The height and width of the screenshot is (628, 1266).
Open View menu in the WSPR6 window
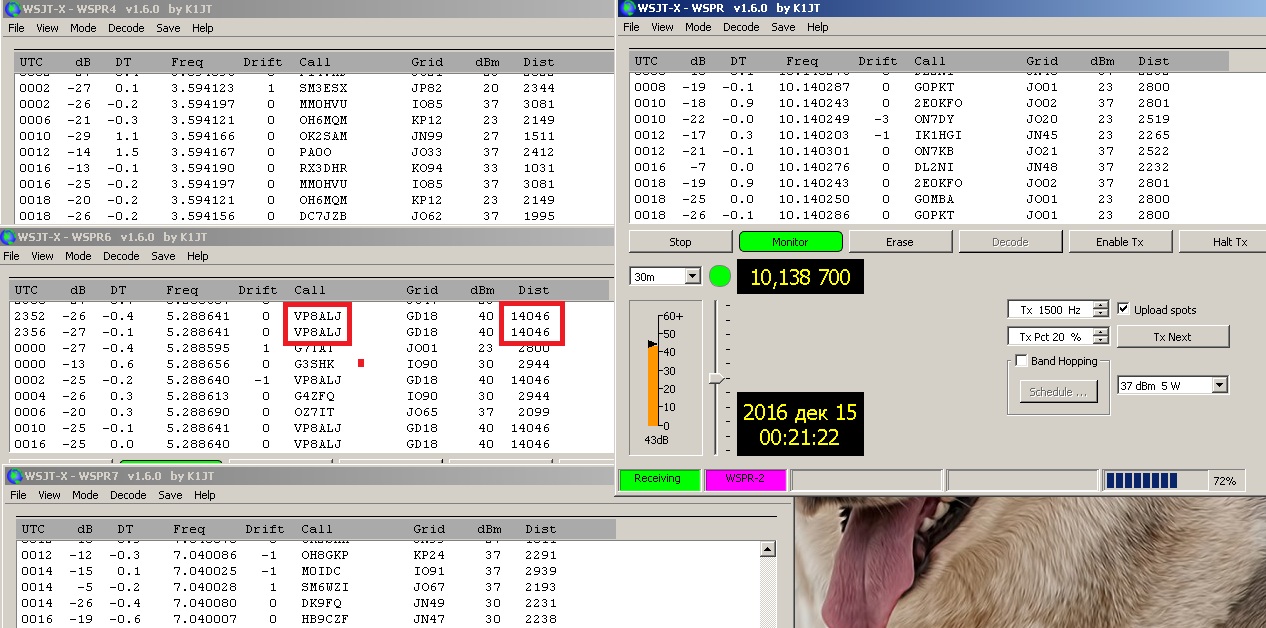point(44,256)
